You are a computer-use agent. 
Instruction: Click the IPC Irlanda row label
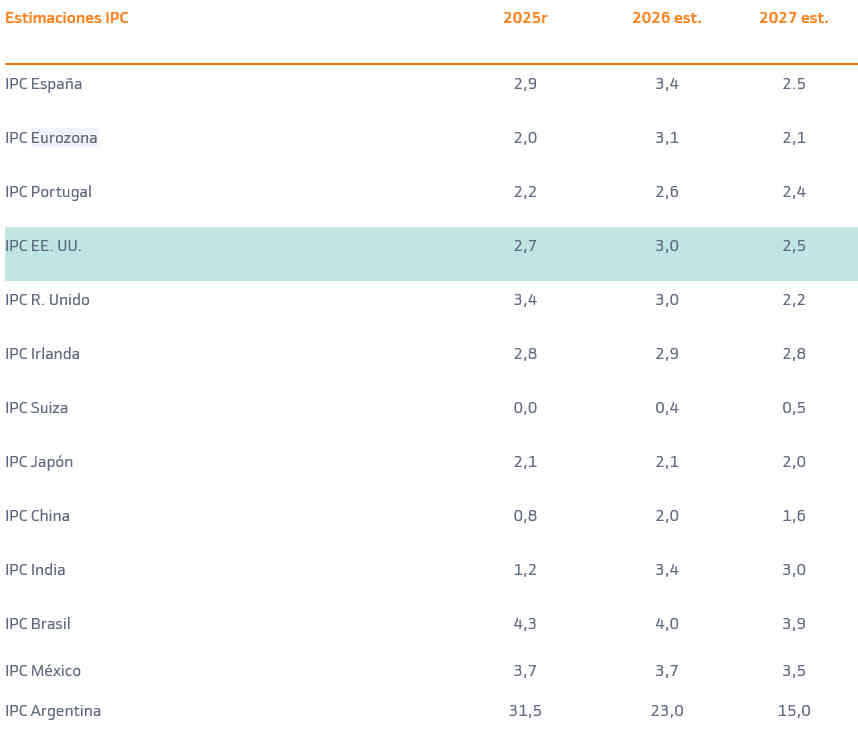pos(42,354)
